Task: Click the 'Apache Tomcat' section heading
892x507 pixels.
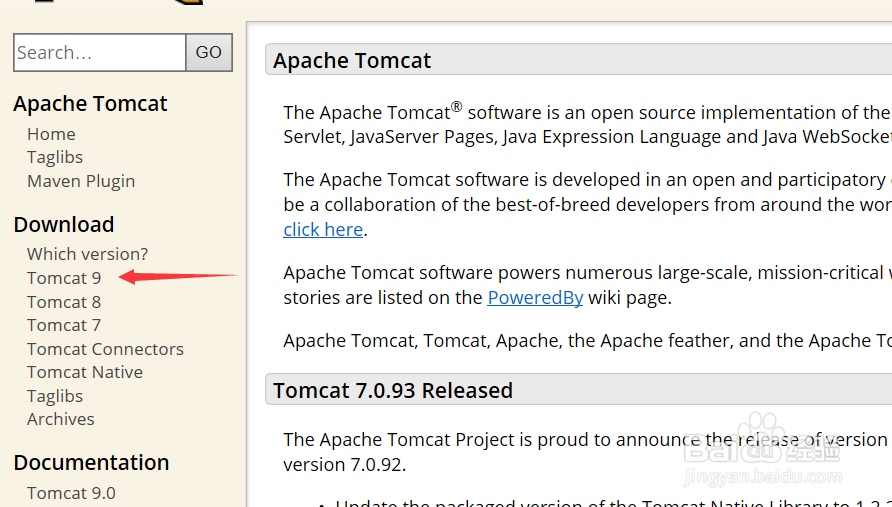Action: [352, 60]
